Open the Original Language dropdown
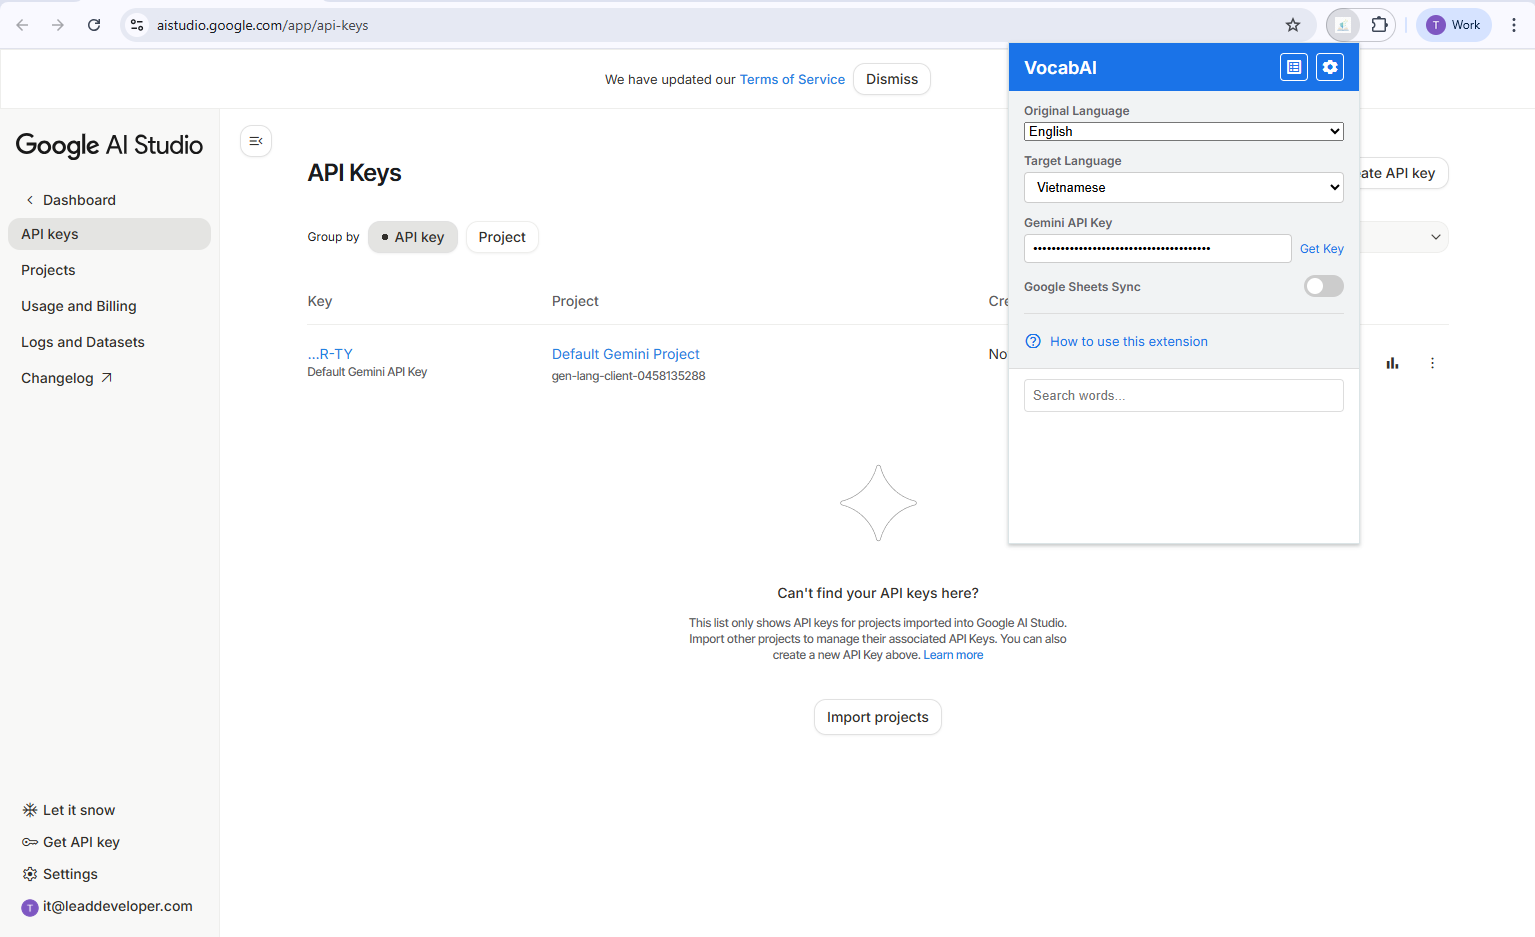Image resolution: width=1535 pixels, height=937 pixels. [x=1183, y=131]
